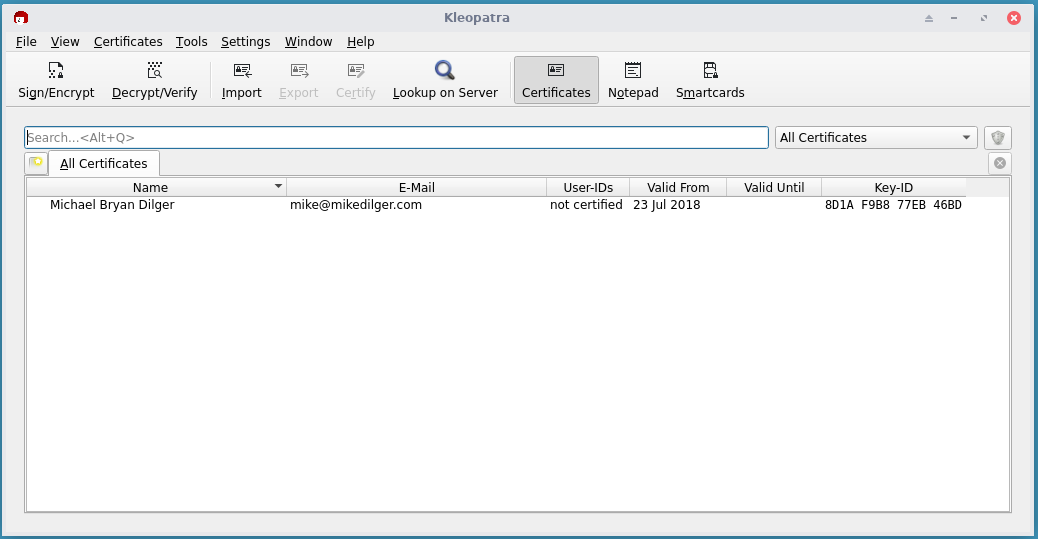Viewport: 1038px width, 539px height.
Task: Open the View menu
Action: [x=65, y=42]
